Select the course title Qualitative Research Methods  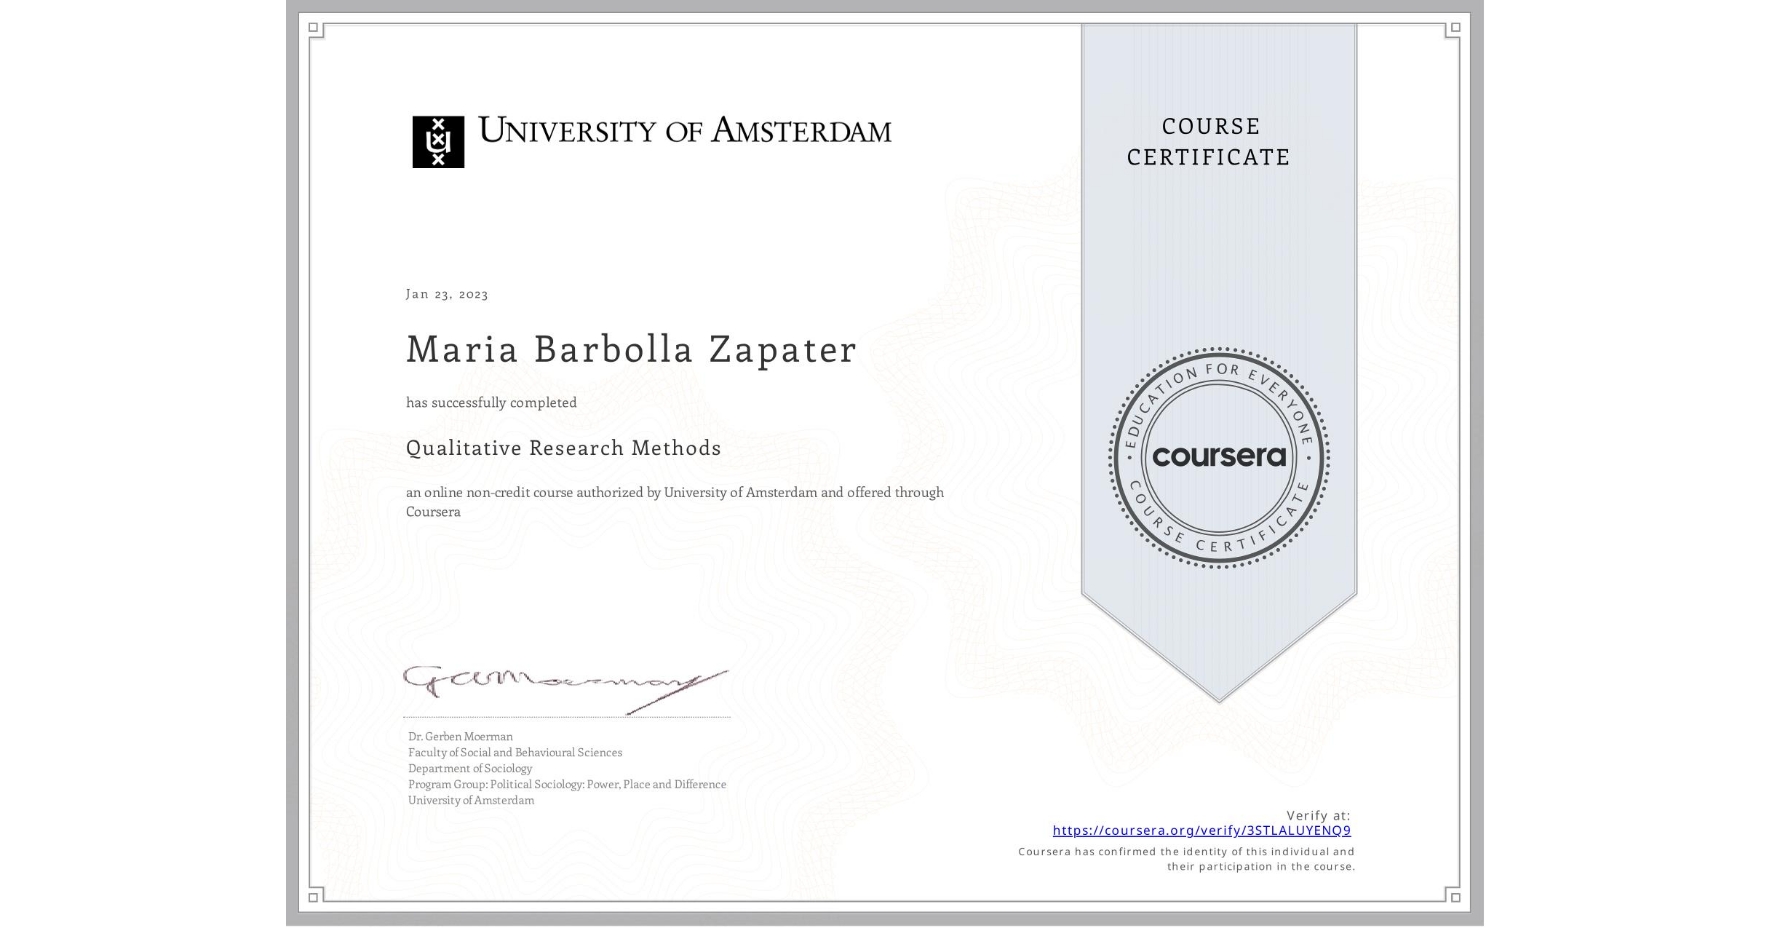[x=563, y=448]
